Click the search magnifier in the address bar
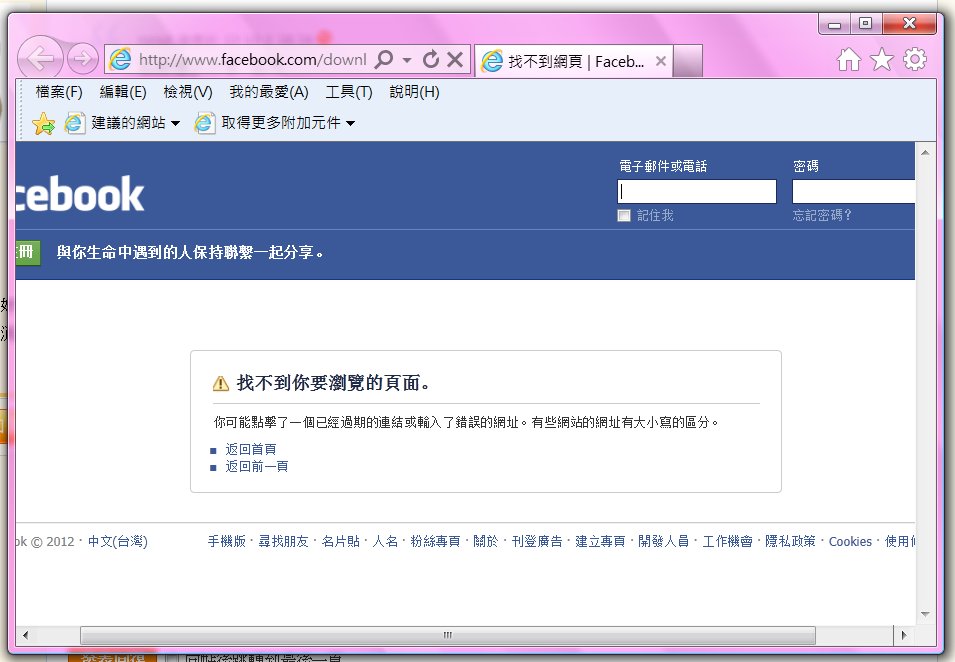Image resolution: width=955 pixels, height=662 pixels. click(x=384, y=59)
